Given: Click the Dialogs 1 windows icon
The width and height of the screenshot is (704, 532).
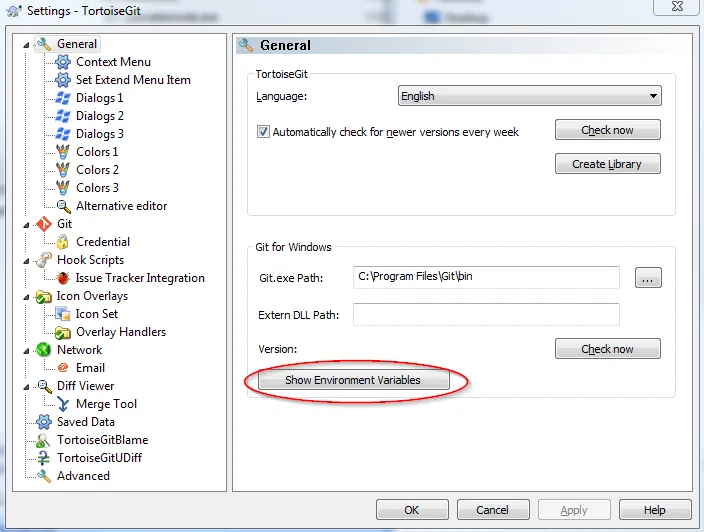Looking at the screenshot, I should 63,98.
